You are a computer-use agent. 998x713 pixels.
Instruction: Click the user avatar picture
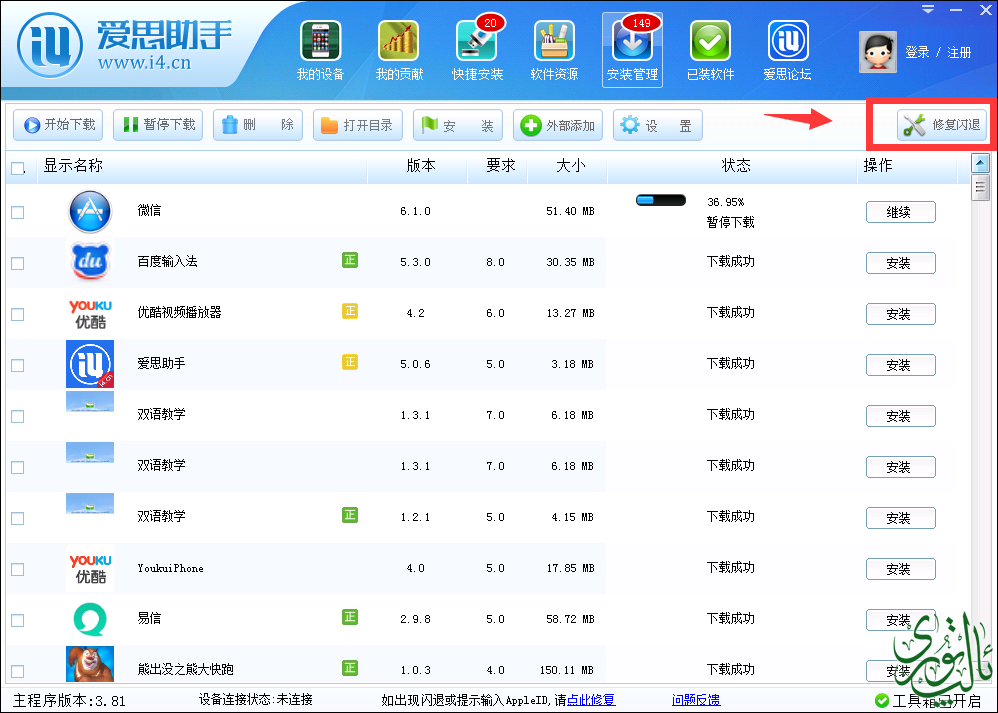pos(878,52)
